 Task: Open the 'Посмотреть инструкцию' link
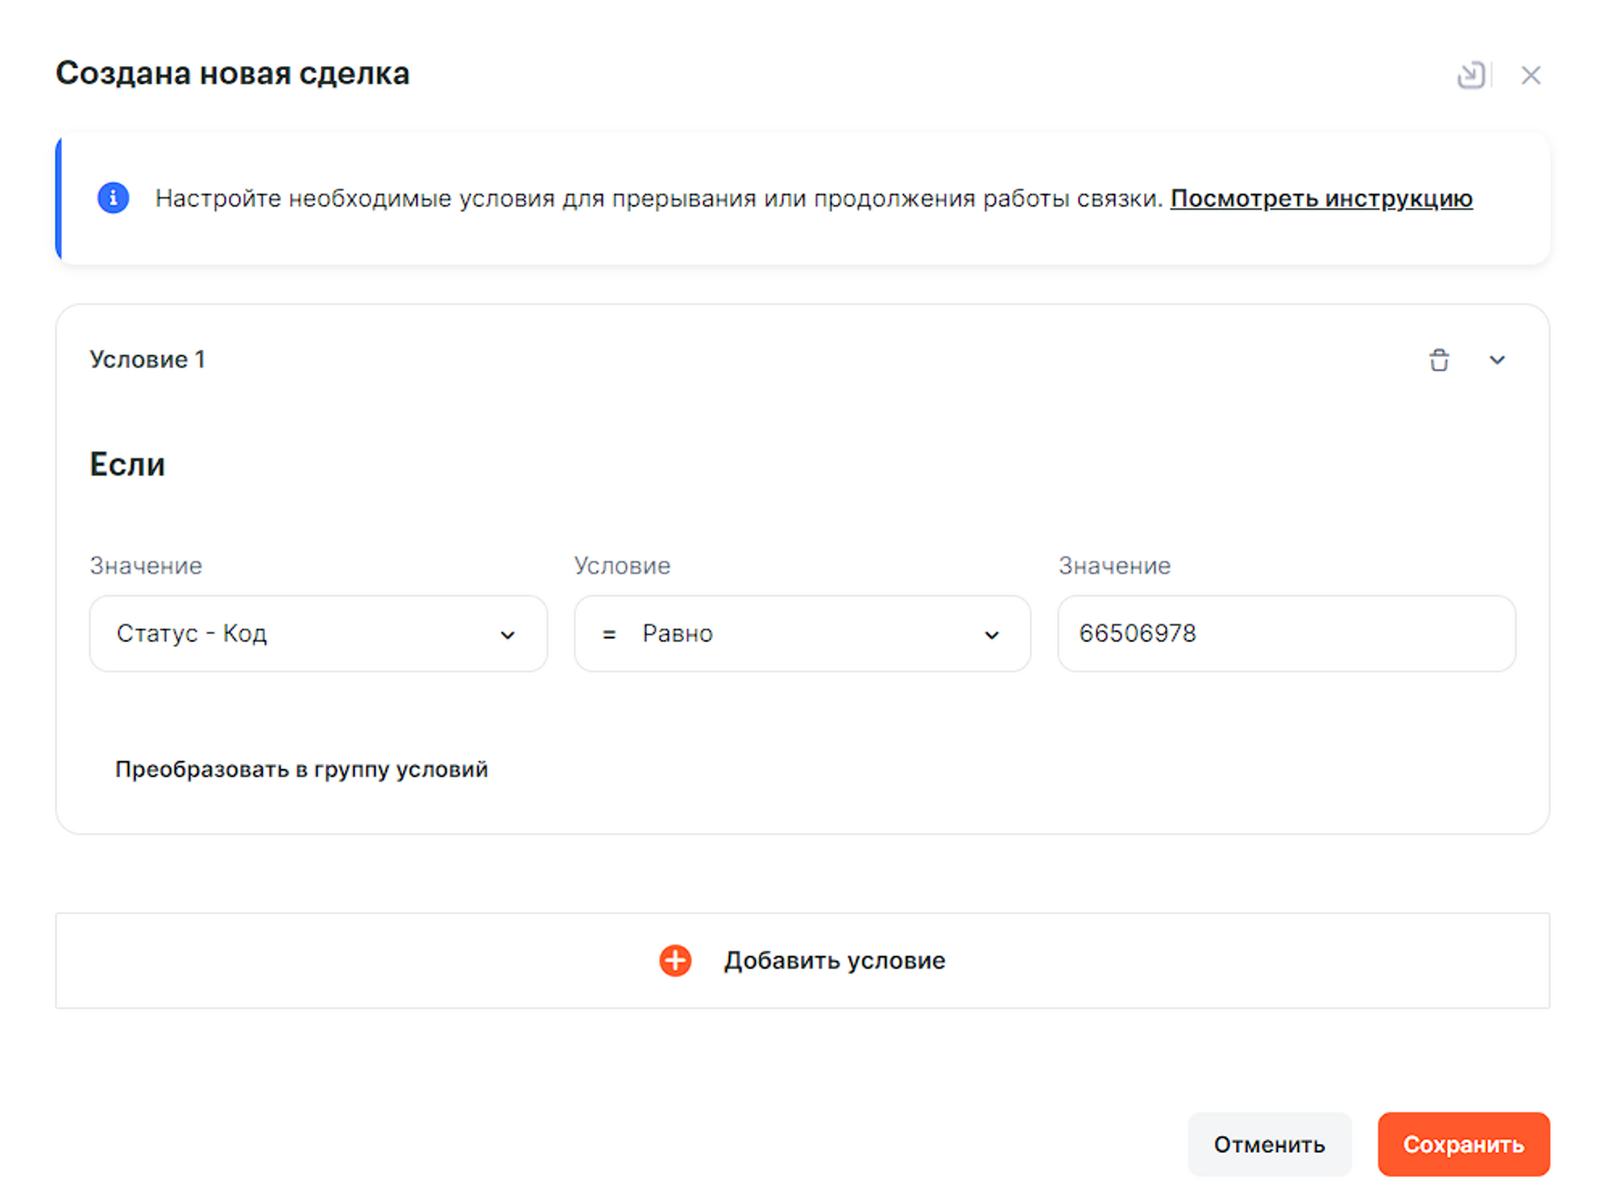coord(1320,199)
